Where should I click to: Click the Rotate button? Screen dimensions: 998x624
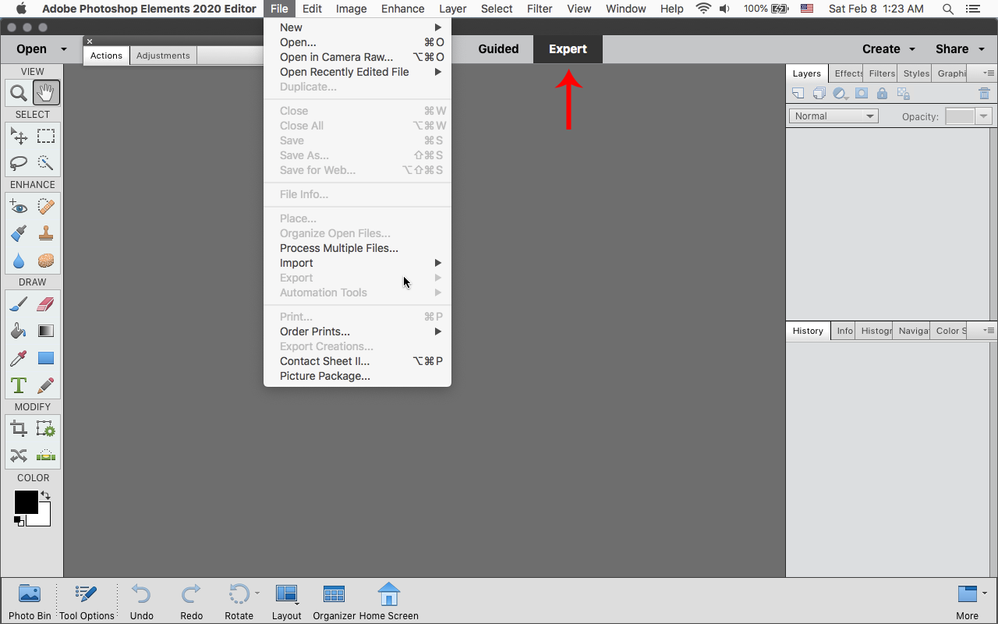[x=239, y=602]
